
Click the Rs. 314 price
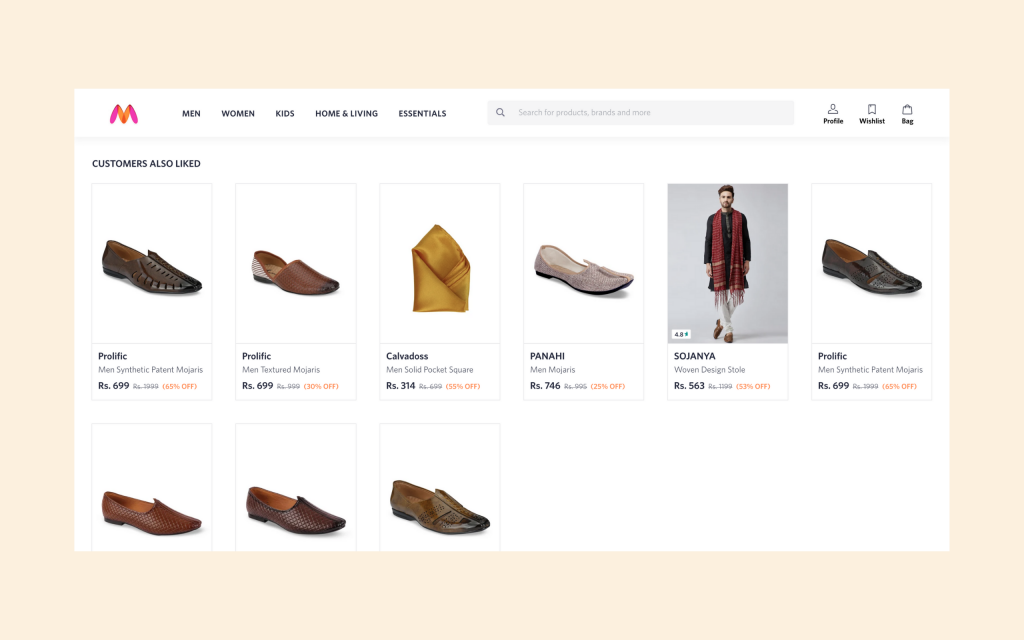click(x=400, y=386)
